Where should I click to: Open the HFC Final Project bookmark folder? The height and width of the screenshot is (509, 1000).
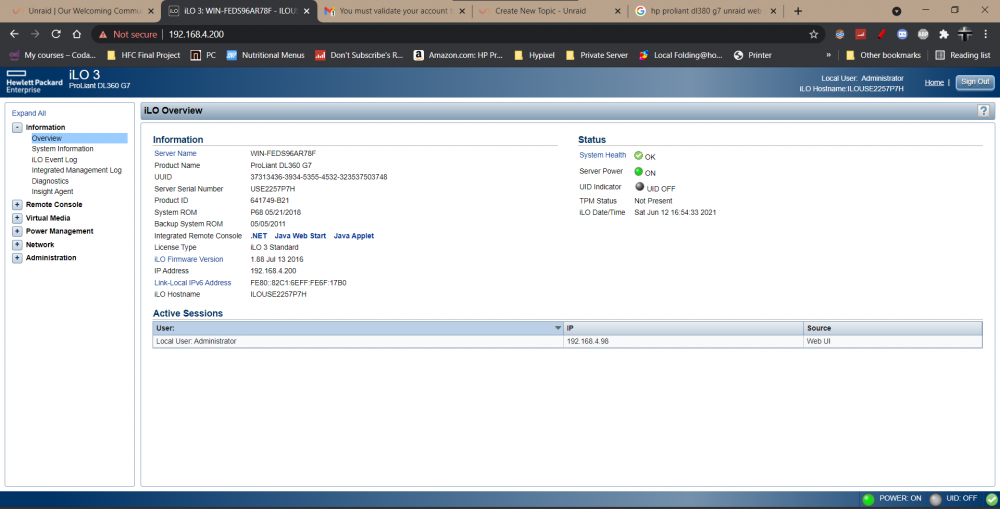point(143,55)
